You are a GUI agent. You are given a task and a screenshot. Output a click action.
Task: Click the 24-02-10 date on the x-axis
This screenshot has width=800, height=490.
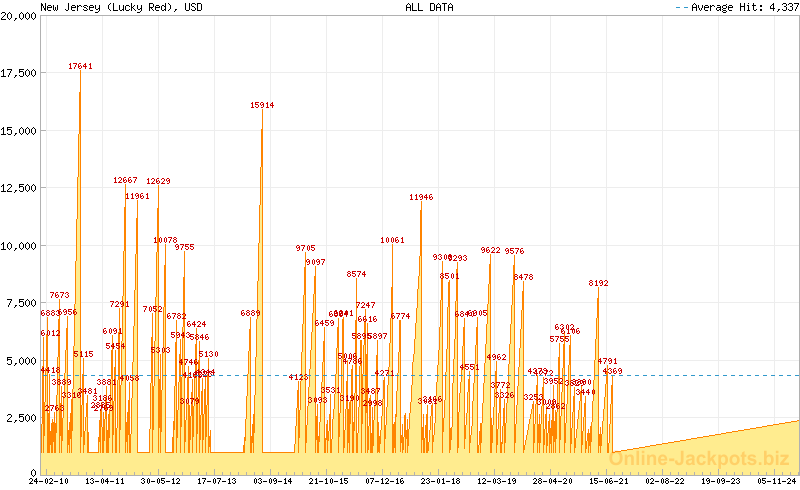point(49,481)
